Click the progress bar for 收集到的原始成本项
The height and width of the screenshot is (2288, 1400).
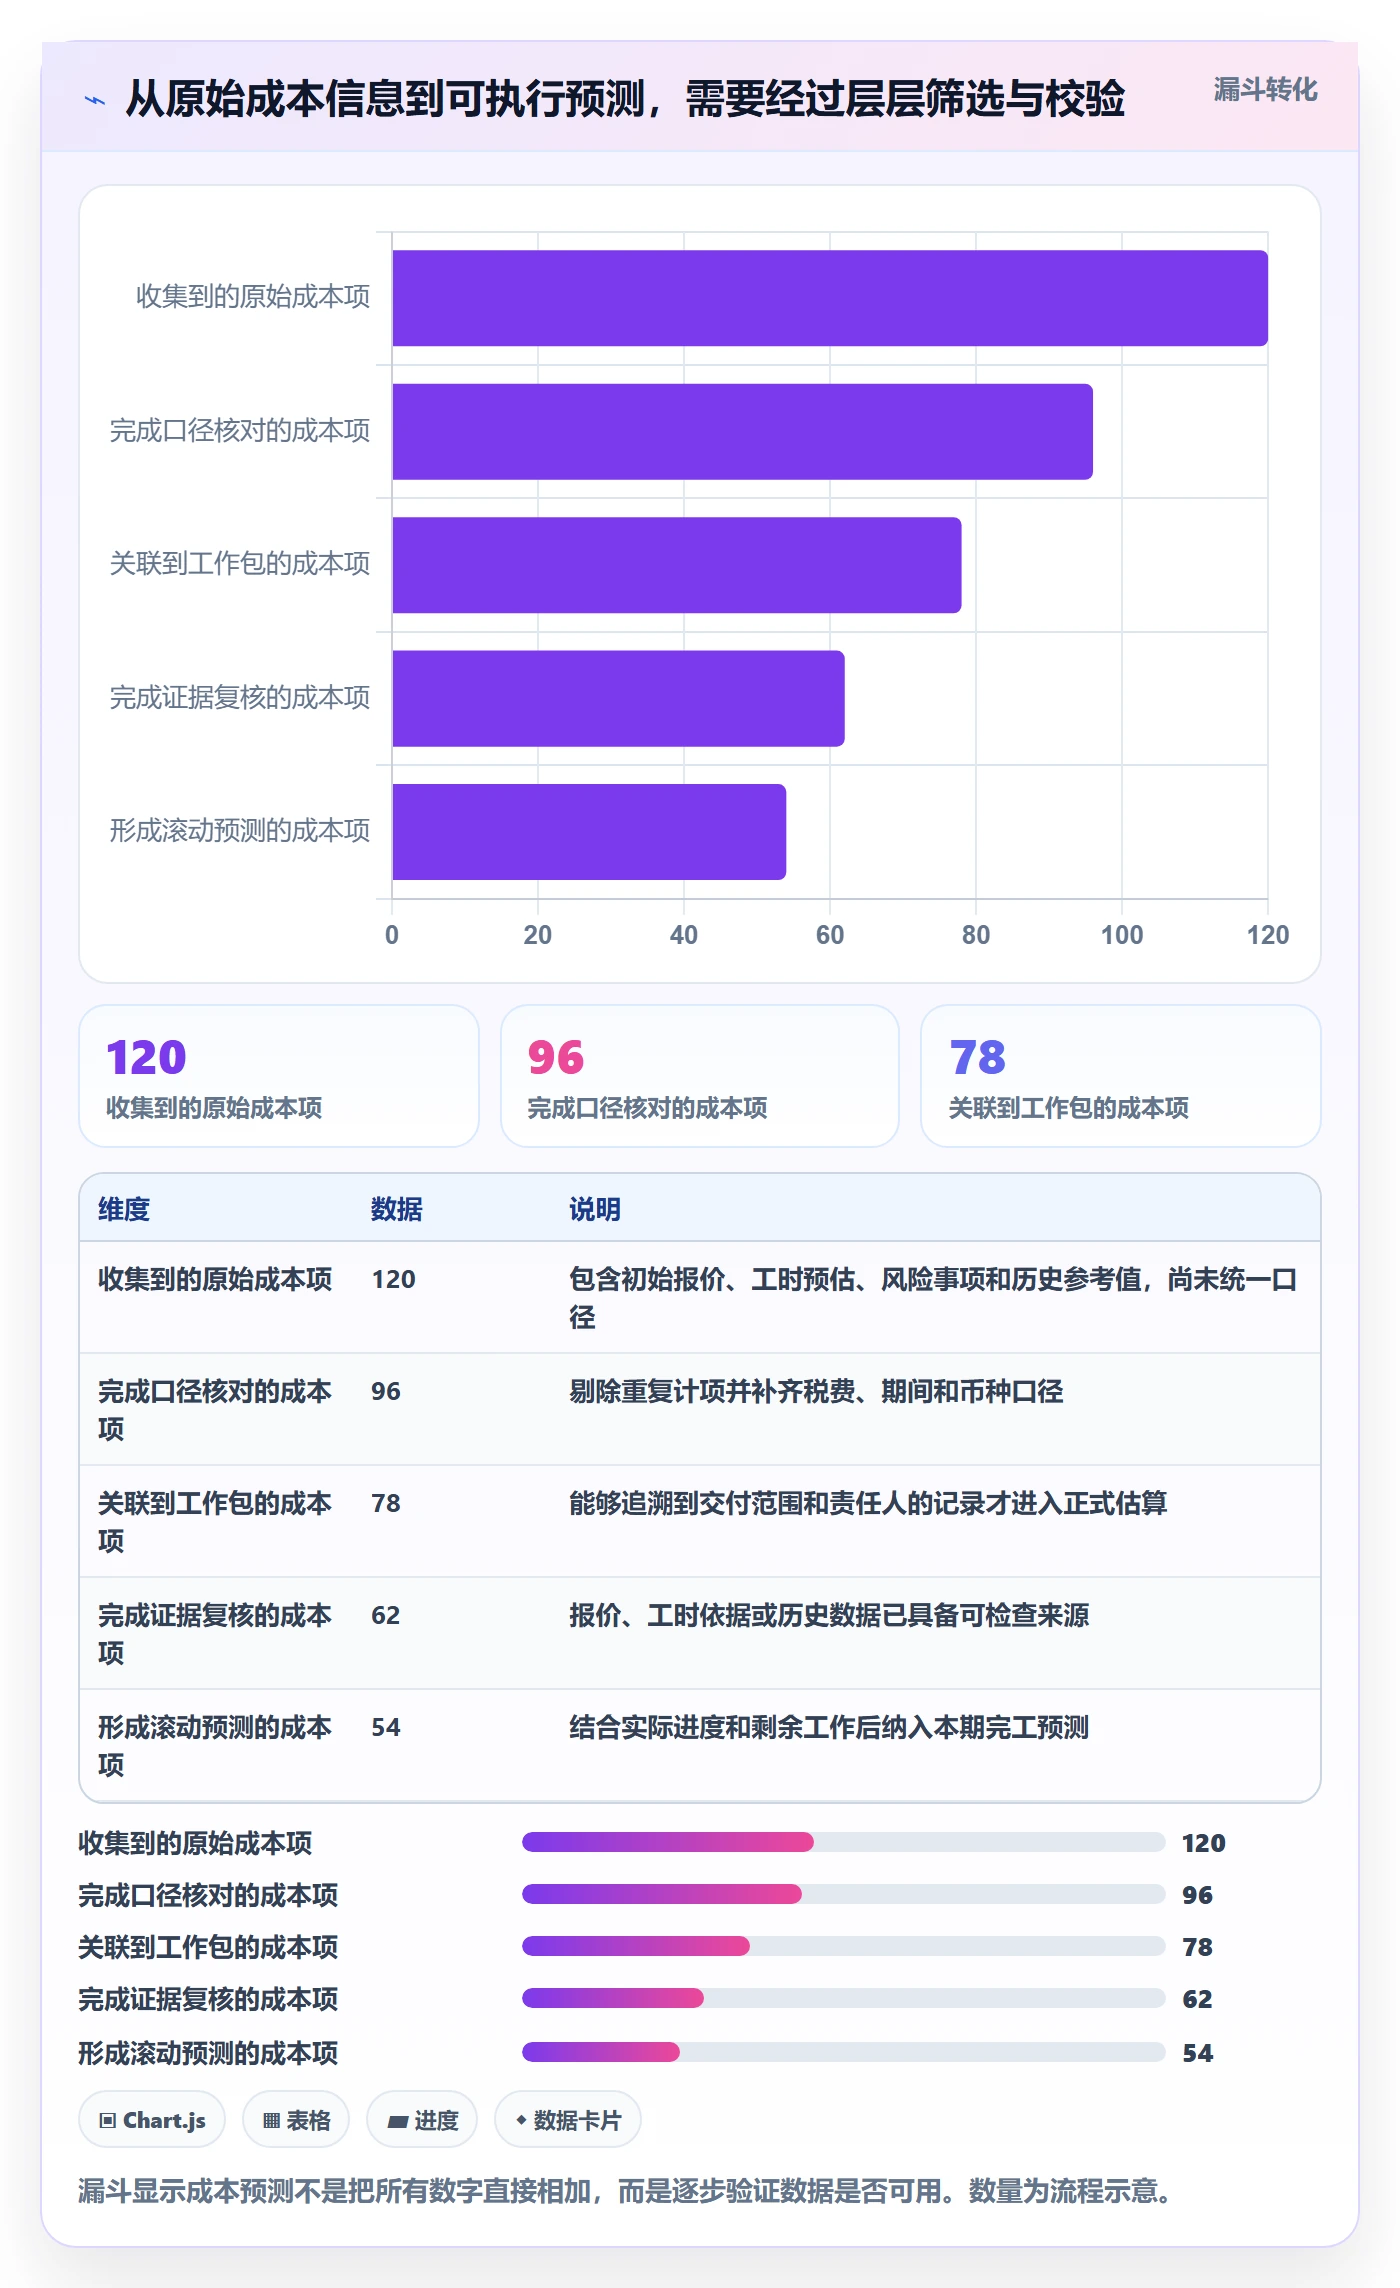(843, 1842)
